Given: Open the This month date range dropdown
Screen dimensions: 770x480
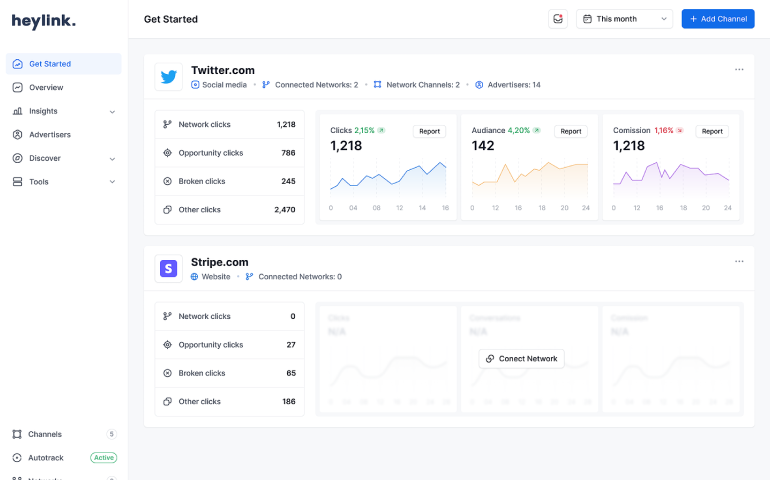Looking at the screenshot, I should point(625,19).
